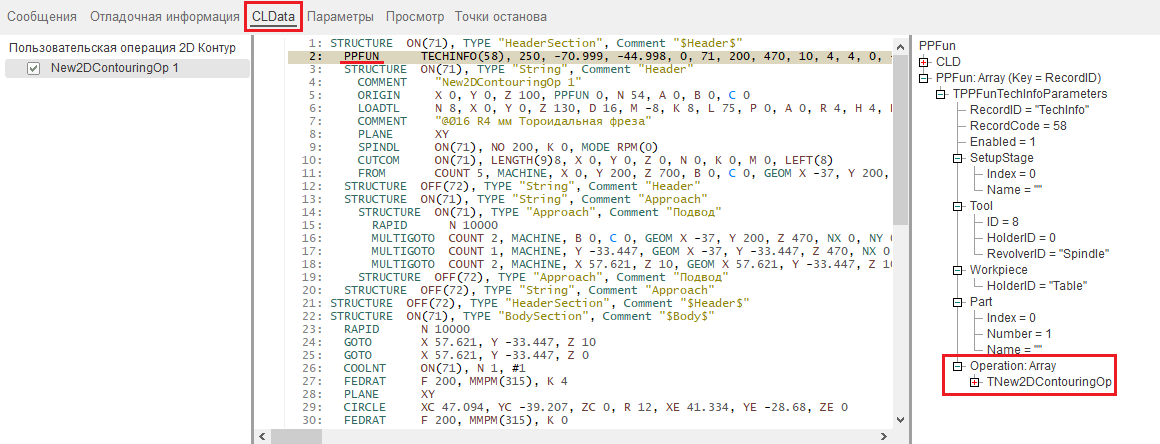Expand the TNew2DContouringOp node
The height and width of the screenshot is (444, 1160).
coord(974,382)
